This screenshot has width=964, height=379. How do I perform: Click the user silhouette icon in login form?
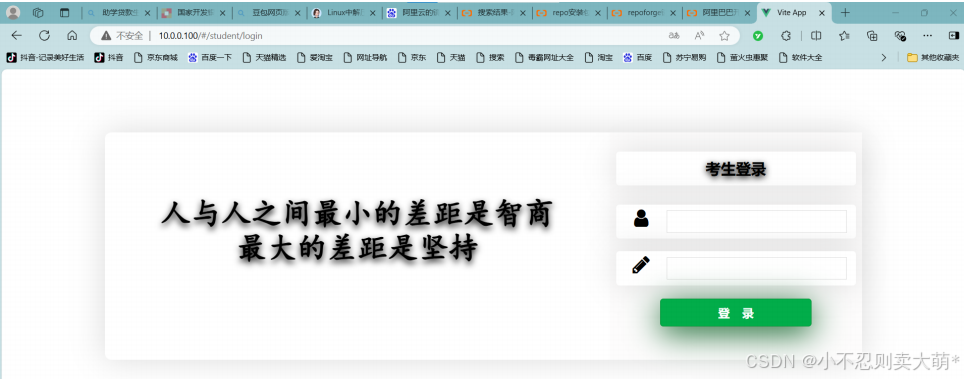tap(641, 218)
